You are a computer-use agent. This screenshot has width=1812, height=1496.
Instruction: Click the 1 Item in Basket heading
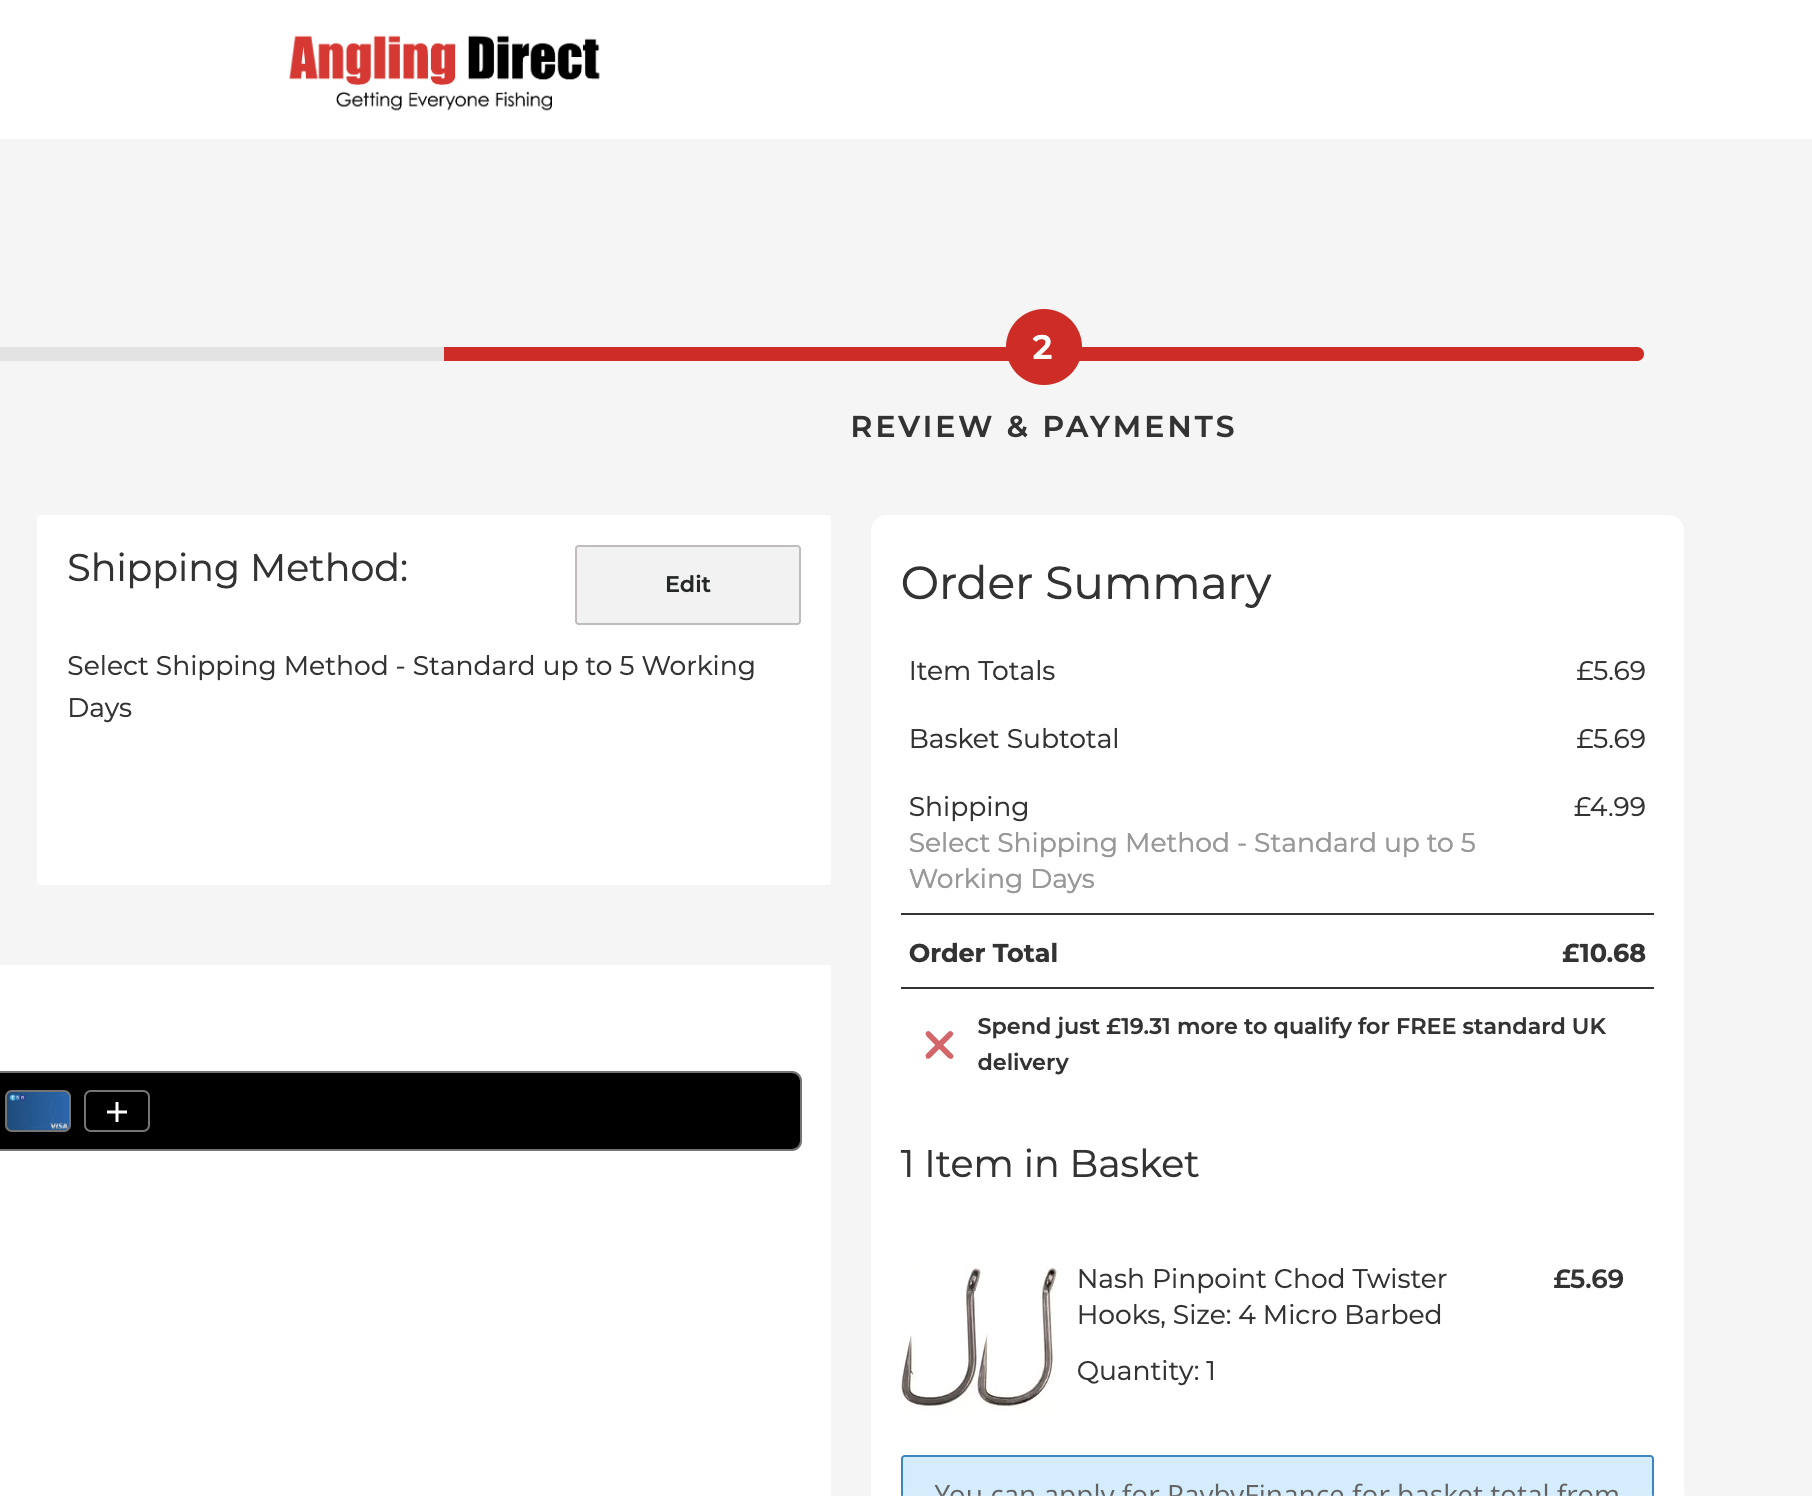click(1049, 1164)
